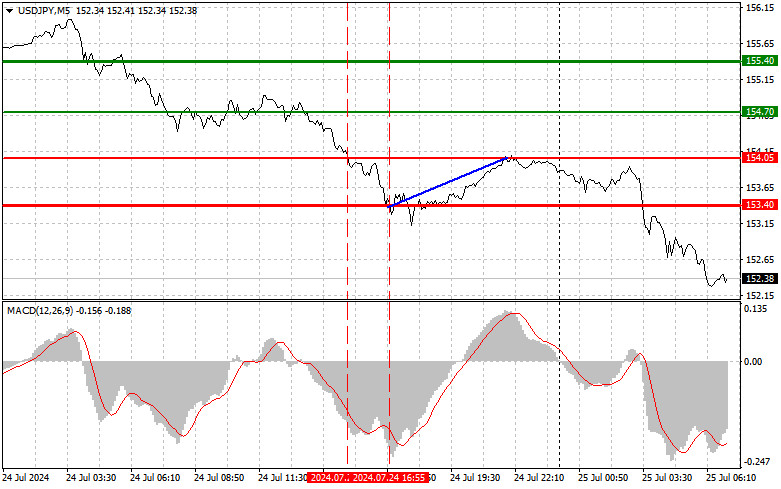Click the 156.15 price axis value
This screenshot has height=489, width=781.
(x=760, y=8)
